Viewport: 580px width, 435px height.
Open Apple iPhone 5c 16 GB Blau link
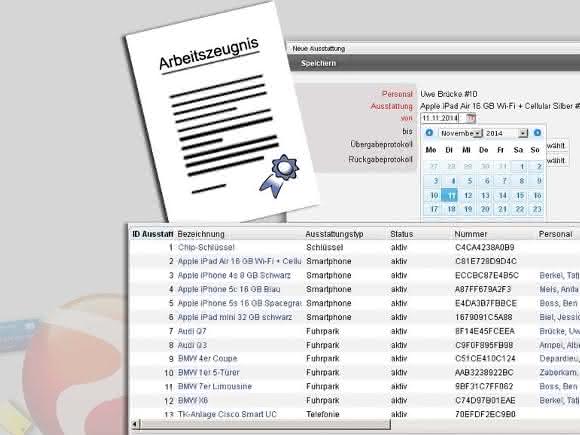pos(229,289)
